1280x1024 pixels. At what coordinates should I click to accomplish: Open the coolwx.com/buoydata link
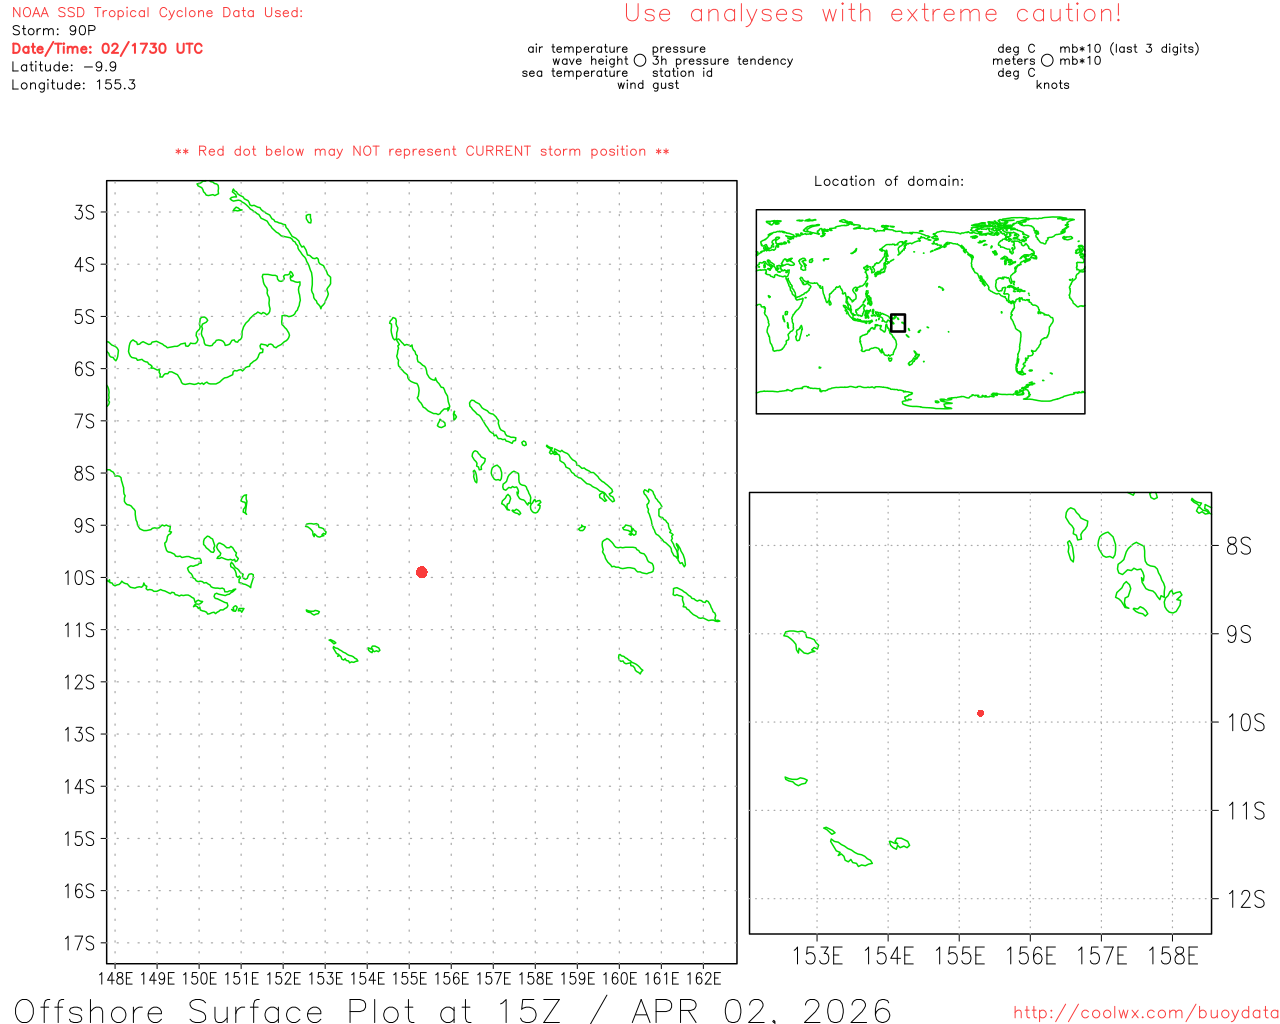tap(1145, 1013)
